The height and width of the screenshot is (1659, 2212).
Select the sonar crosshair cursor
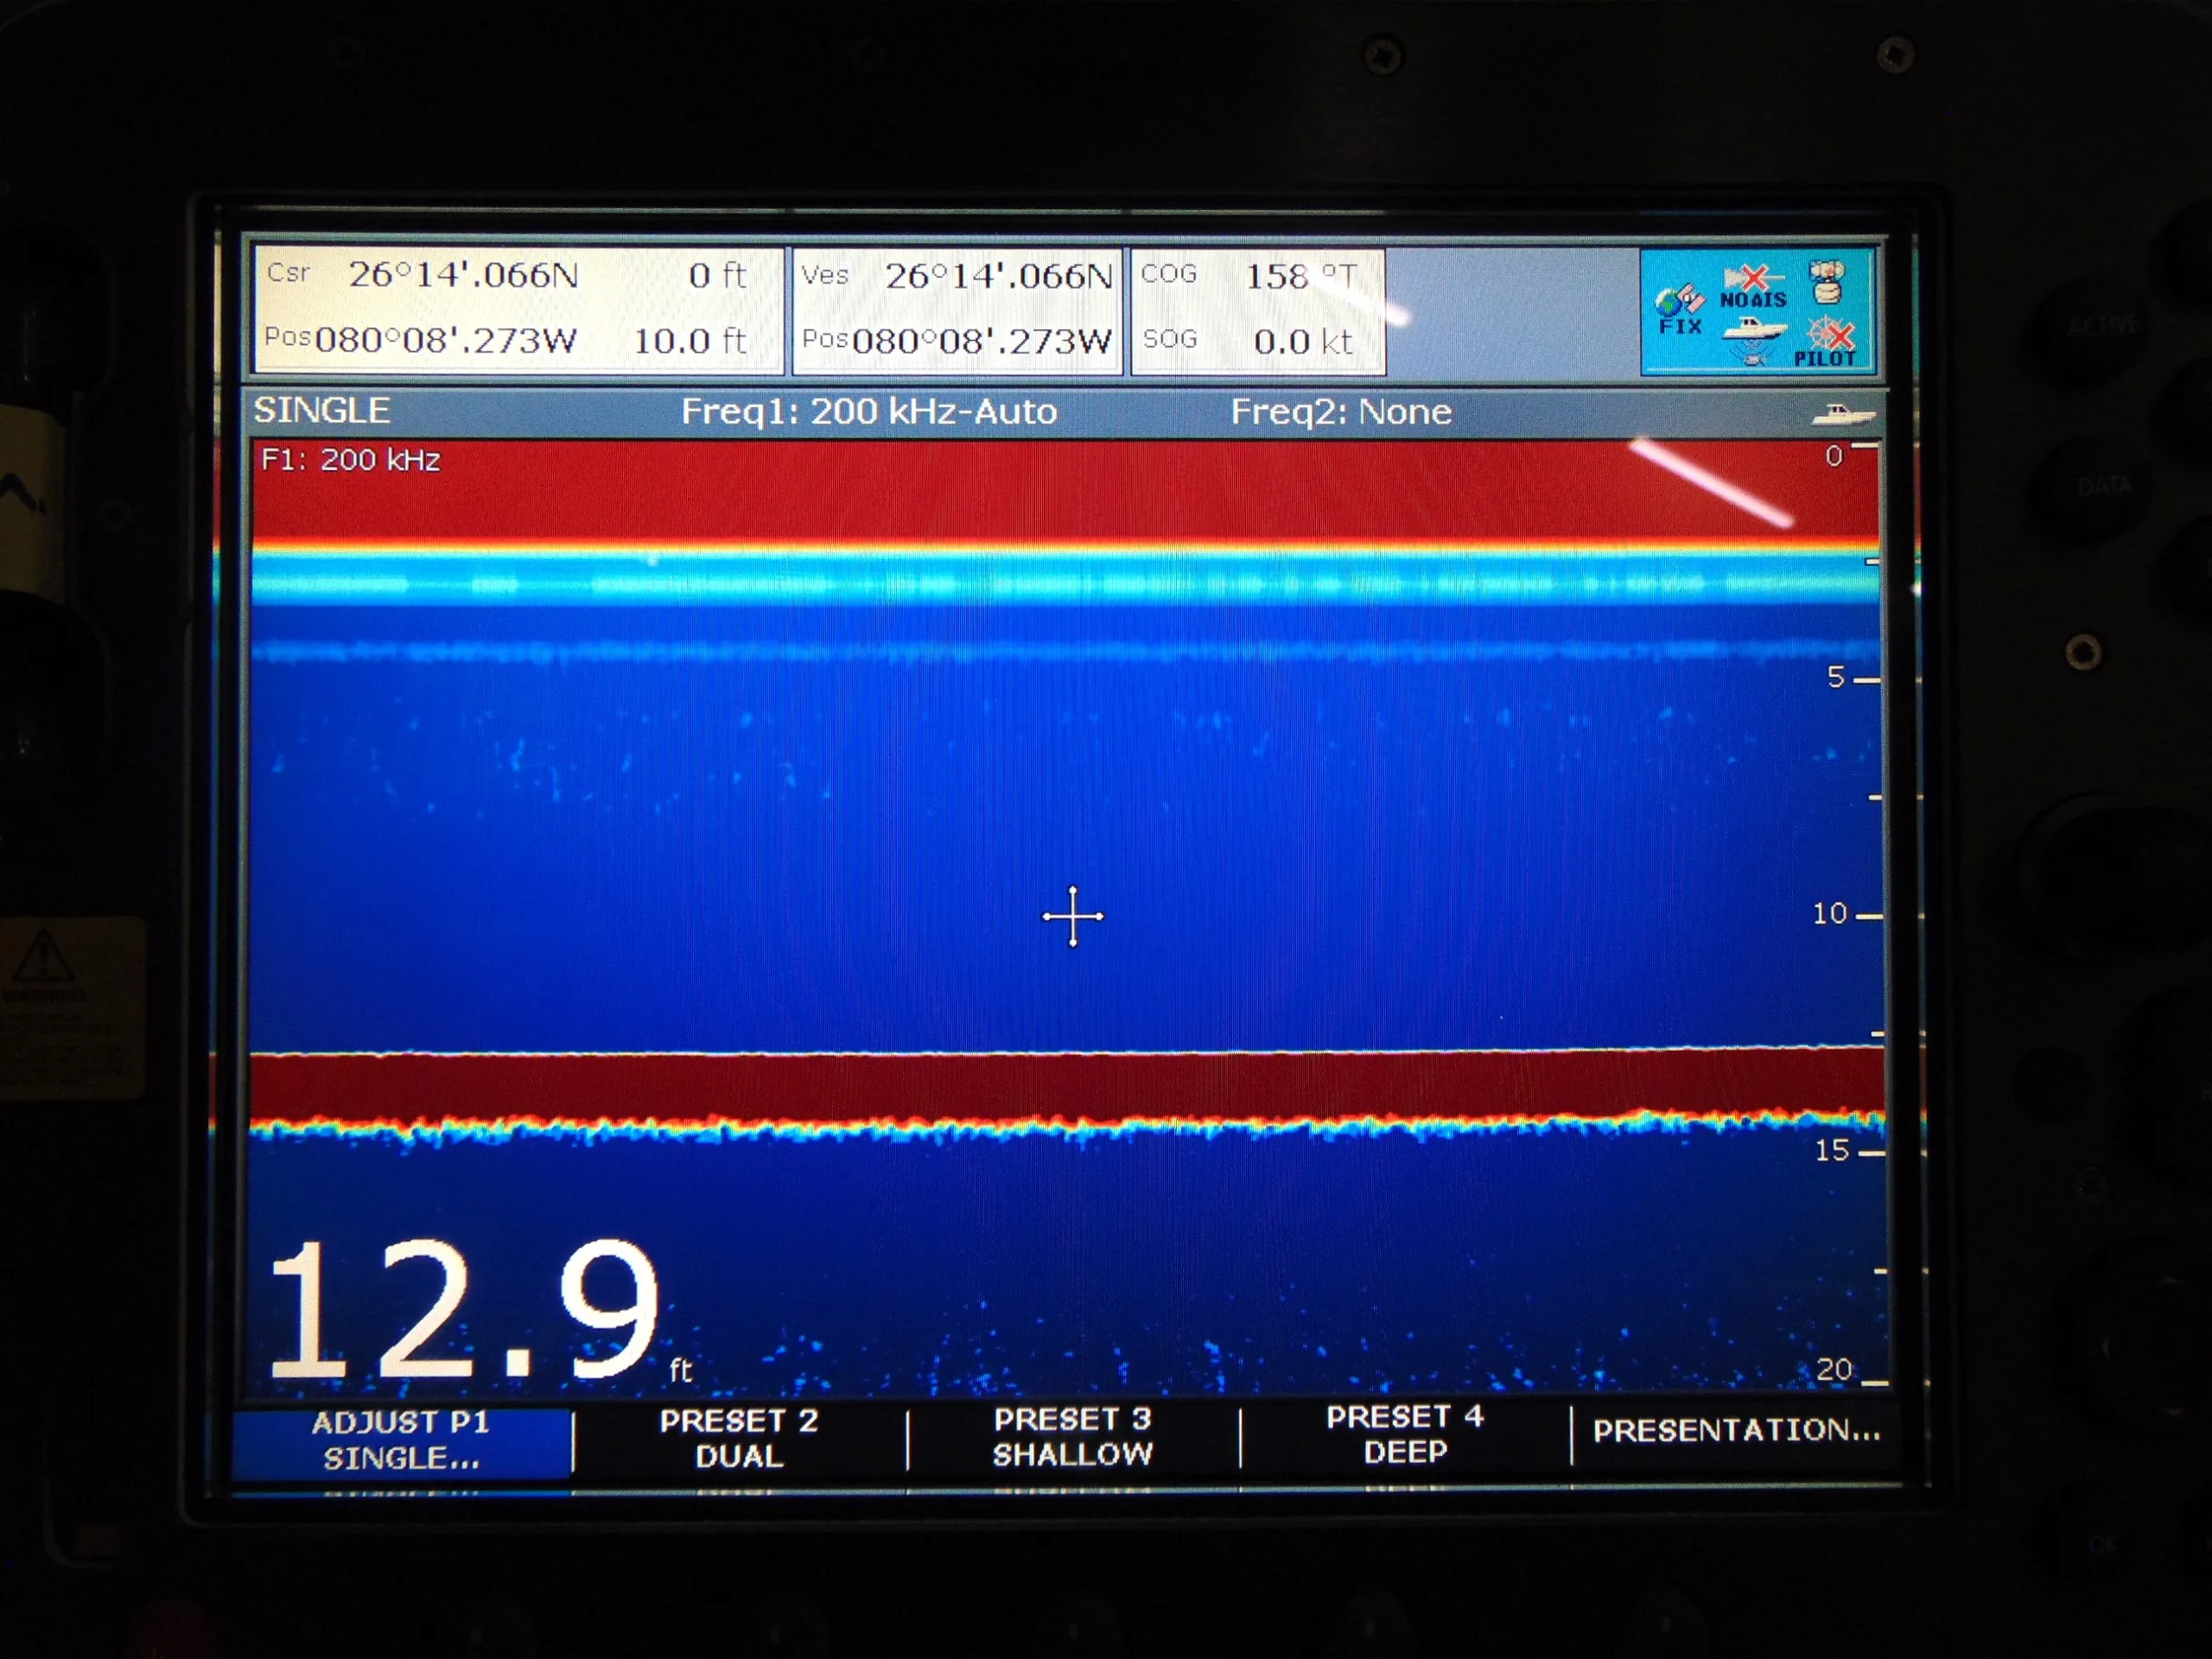1072,915
